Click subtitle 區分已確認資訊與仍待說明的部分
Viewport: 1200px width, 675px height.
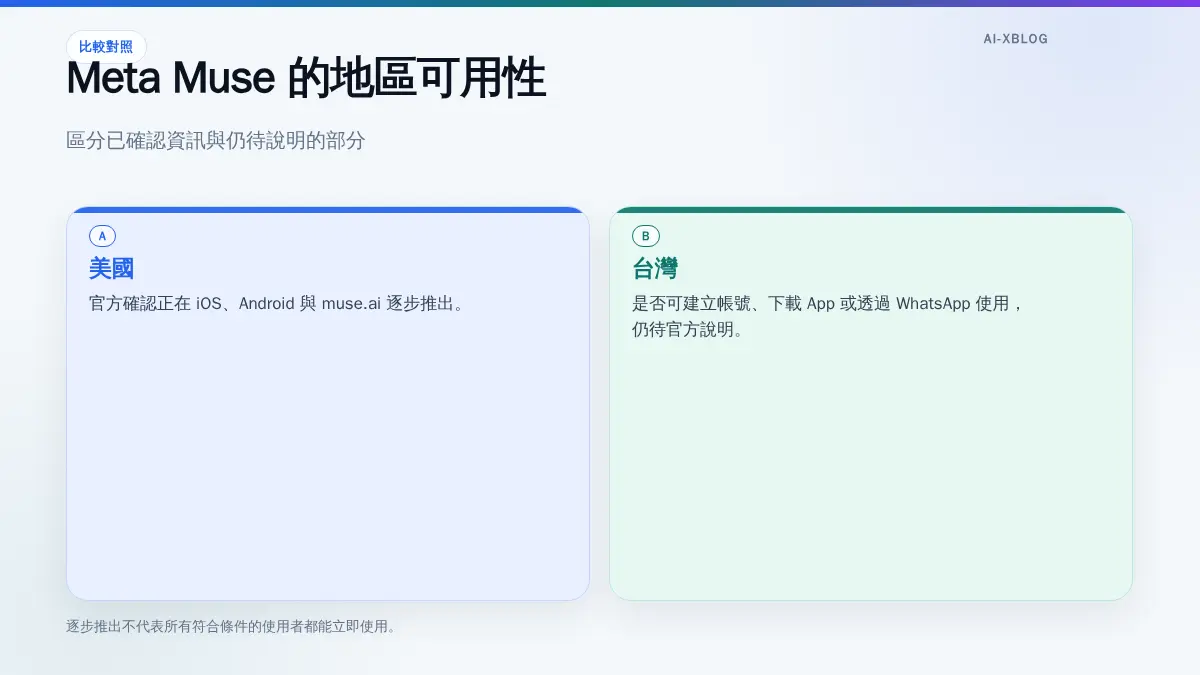(x=216, y=140)
